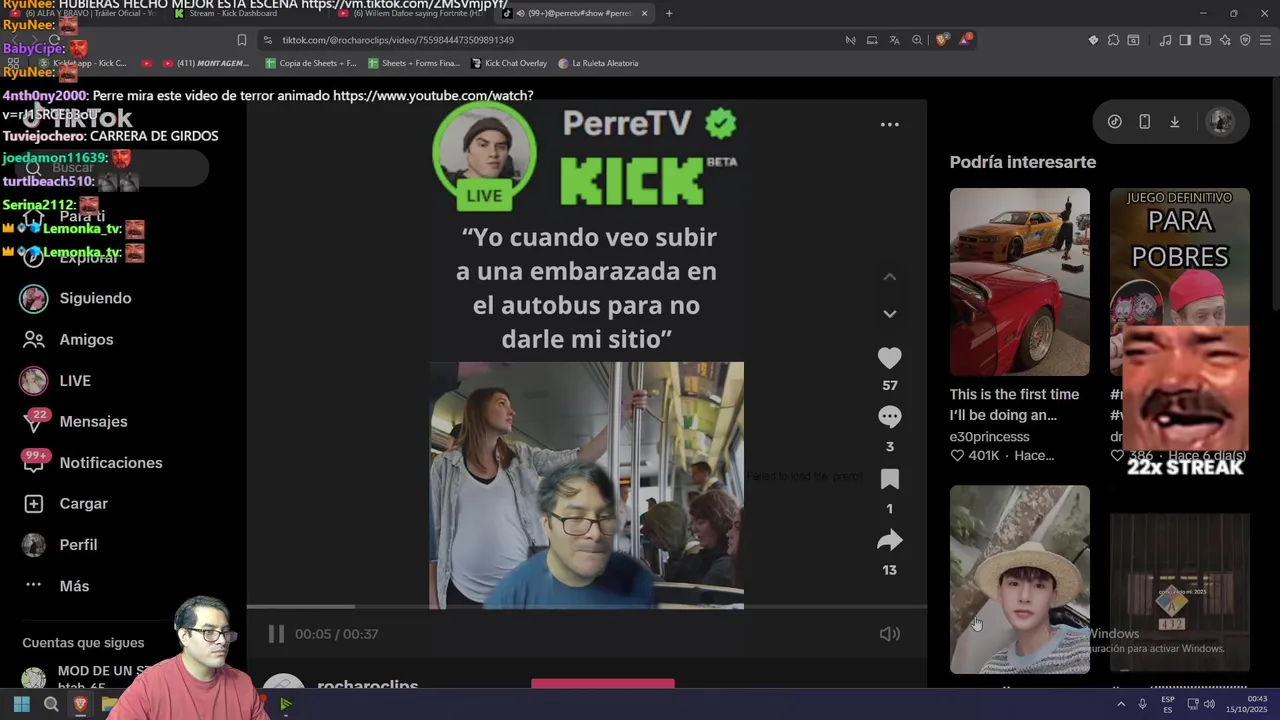
Task: Open the Brave Shields lion icon
Action: pyautogui.click(x=942, y=40)
